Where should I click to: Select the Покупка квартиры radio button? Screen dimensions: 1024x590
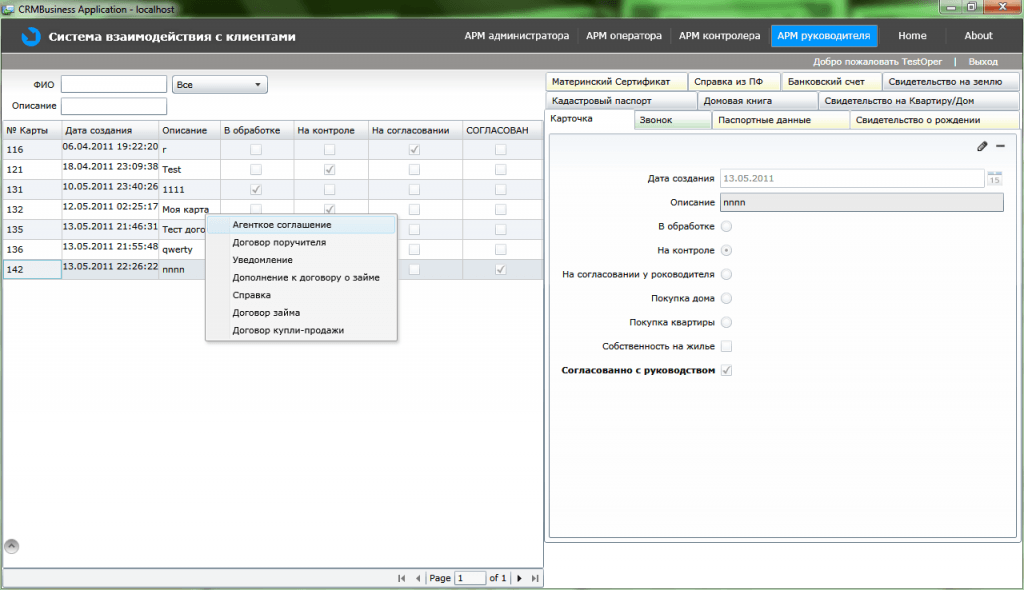[726, 322]
